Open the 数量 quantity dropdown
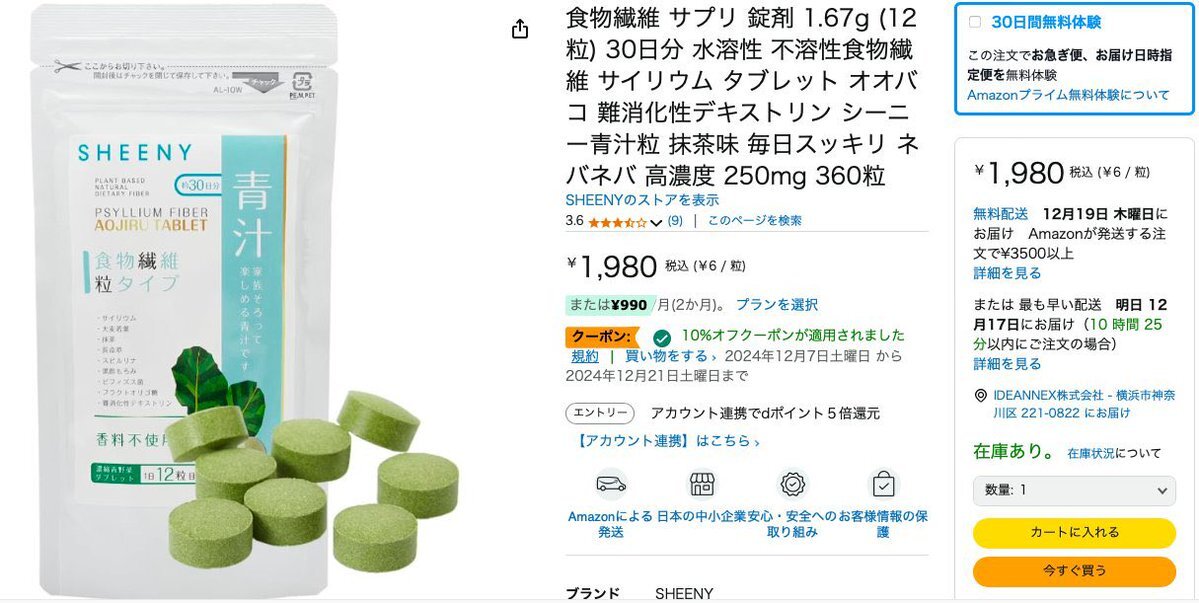 coord(1074,491)
